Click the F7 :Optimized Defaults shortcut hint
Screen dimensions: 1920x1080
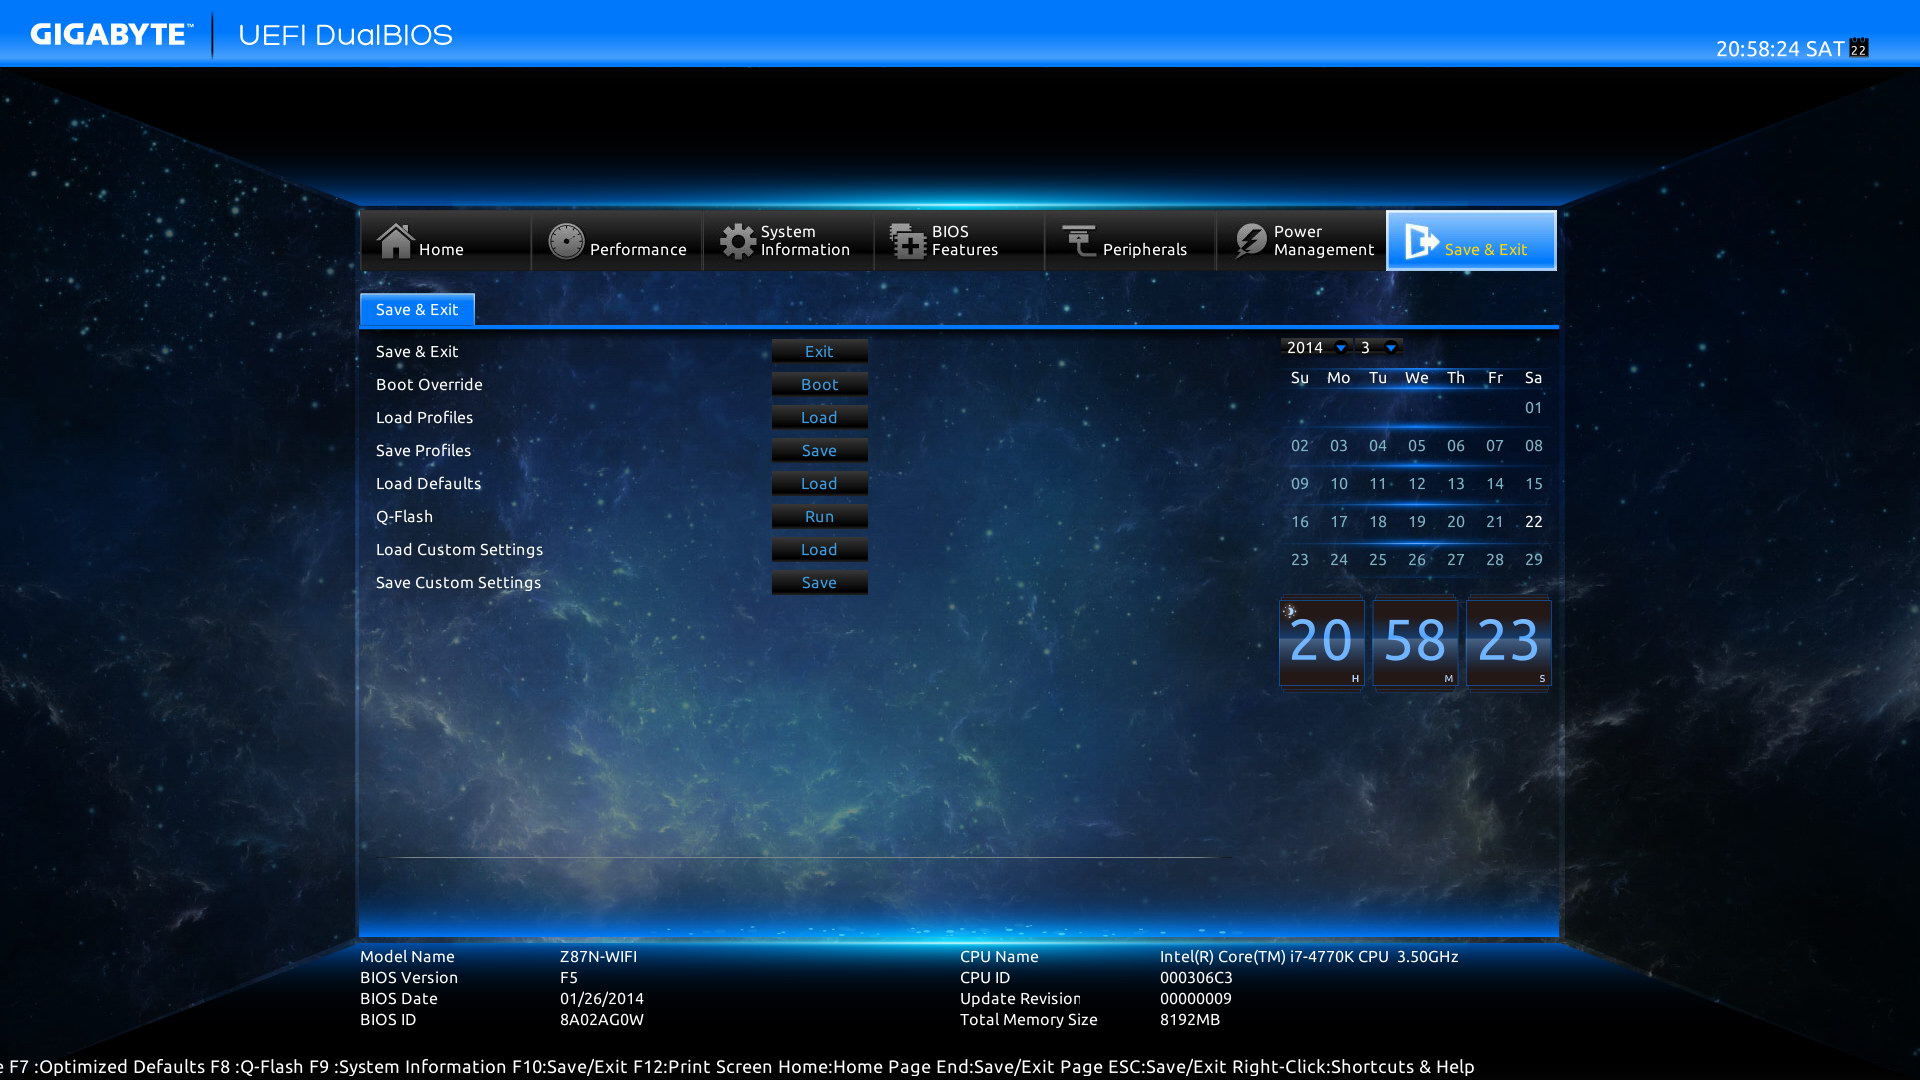pyautogui.click(x=107, y=1066)
